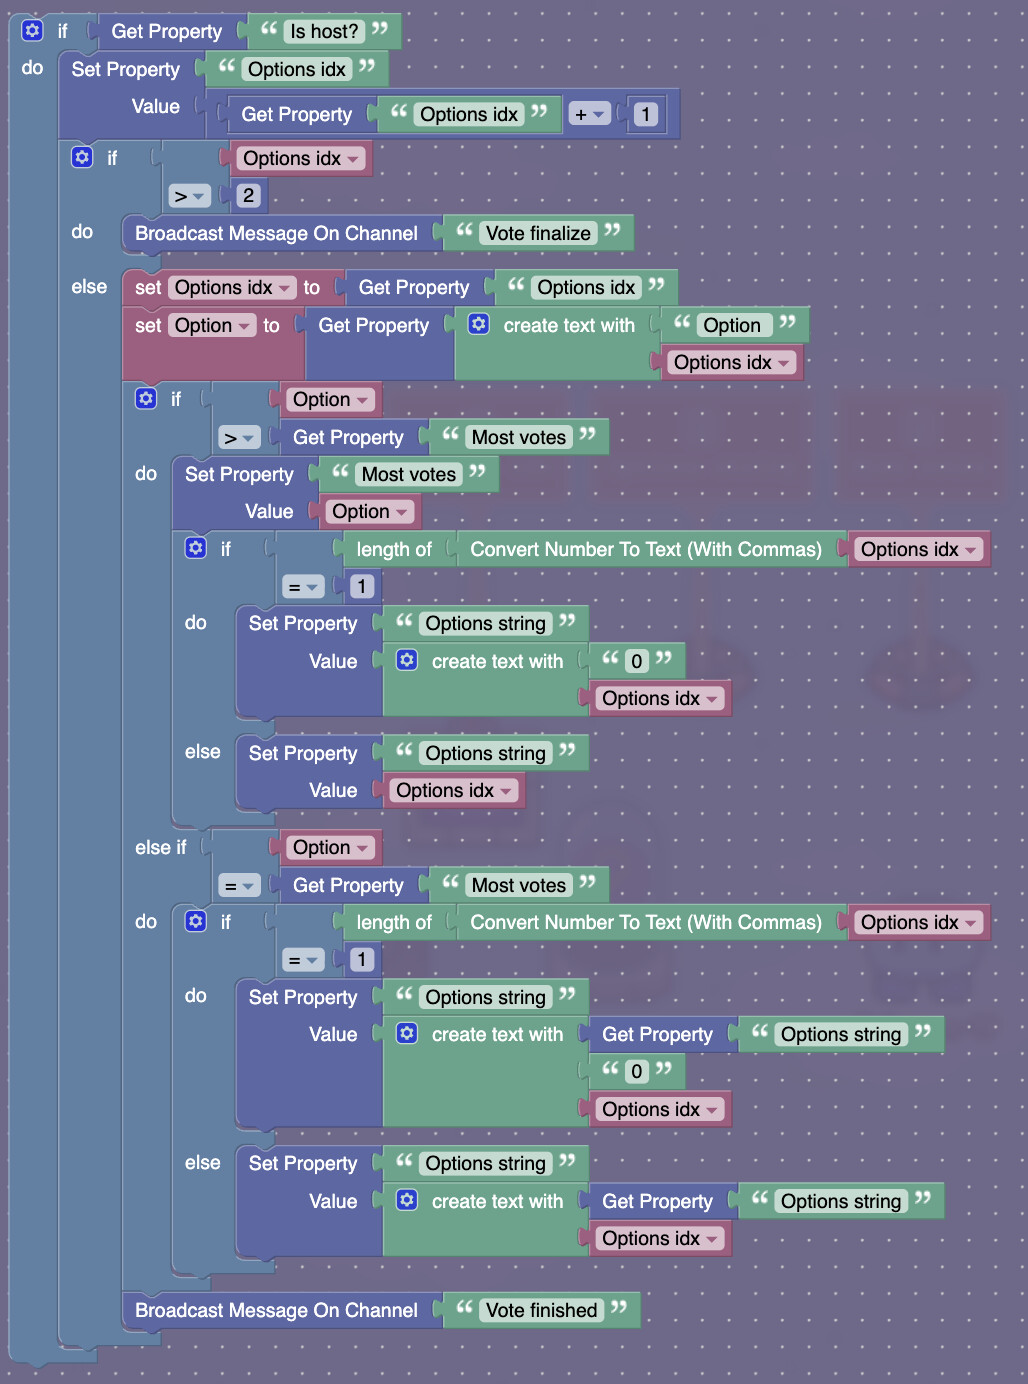The image size is (1028, 1384).
Task: Open the '+' operator dropdown near the number 1
Action: pos(590,113)
